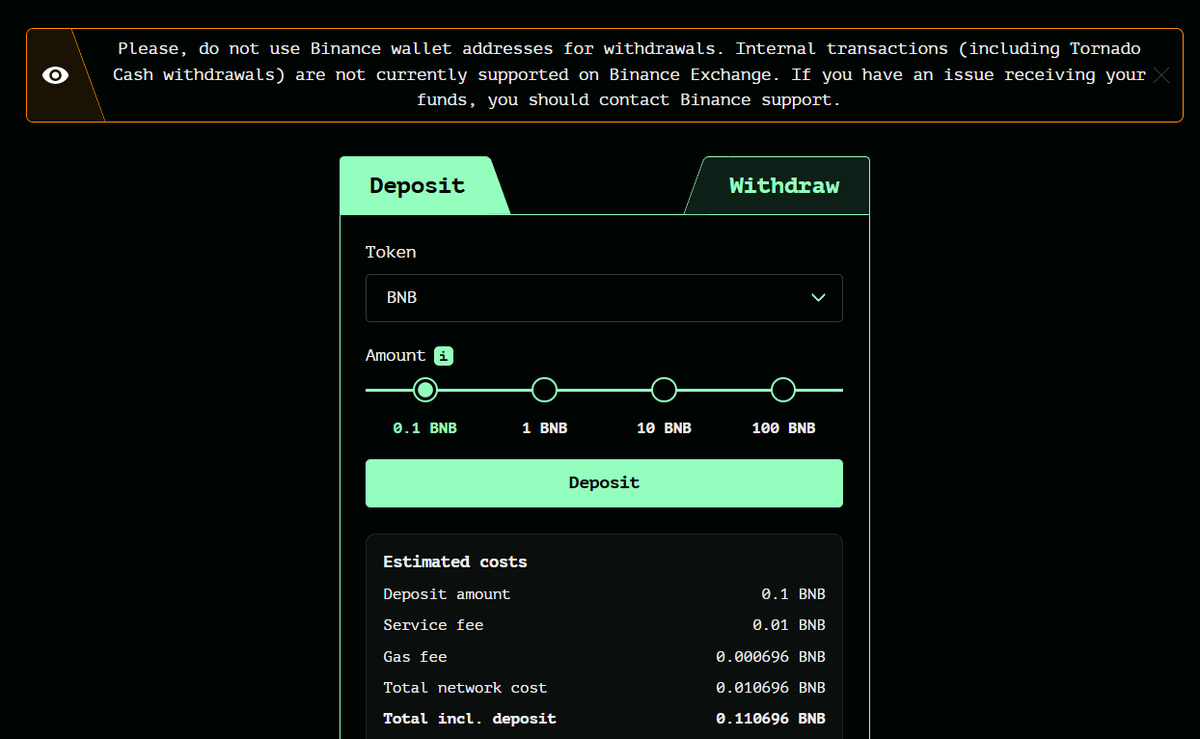Click the Total incl. deposit label
This screenshot has height=739, width=1200.
click(470, 719)
